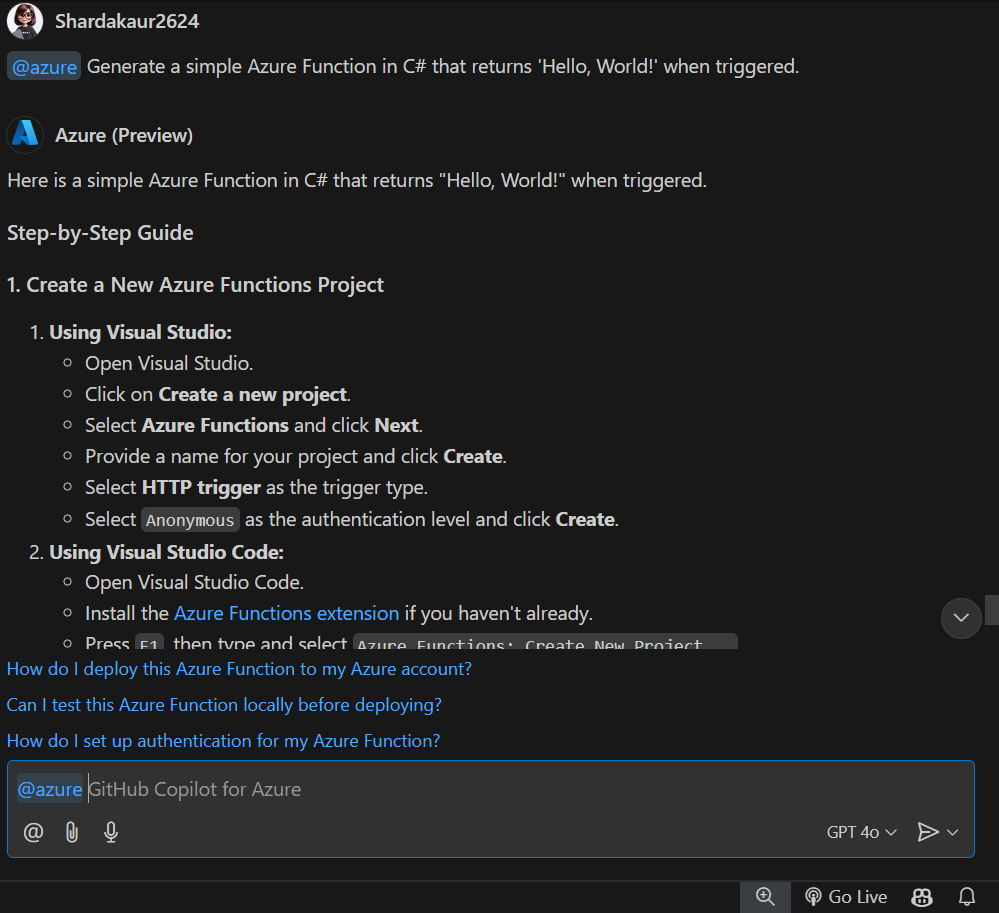The width and height of the screenshot is (999, 913).
Task: Click the Azure (Preview) participant name
Action: click(124, 135)
